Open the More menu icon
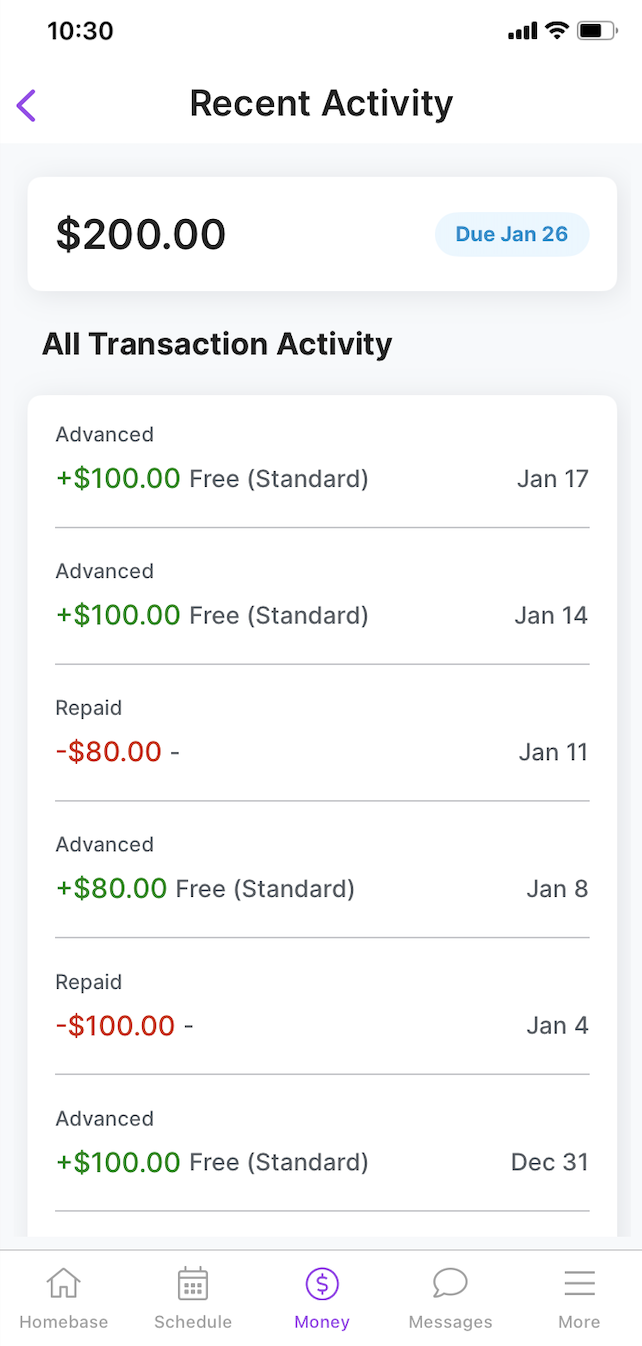This screenshot has height=1346, width=642. pos(579,1283)
